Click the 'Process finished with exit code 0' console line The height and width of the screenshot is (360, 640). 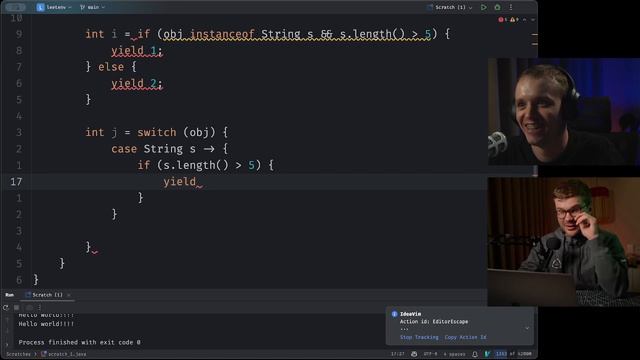point(80,342)
